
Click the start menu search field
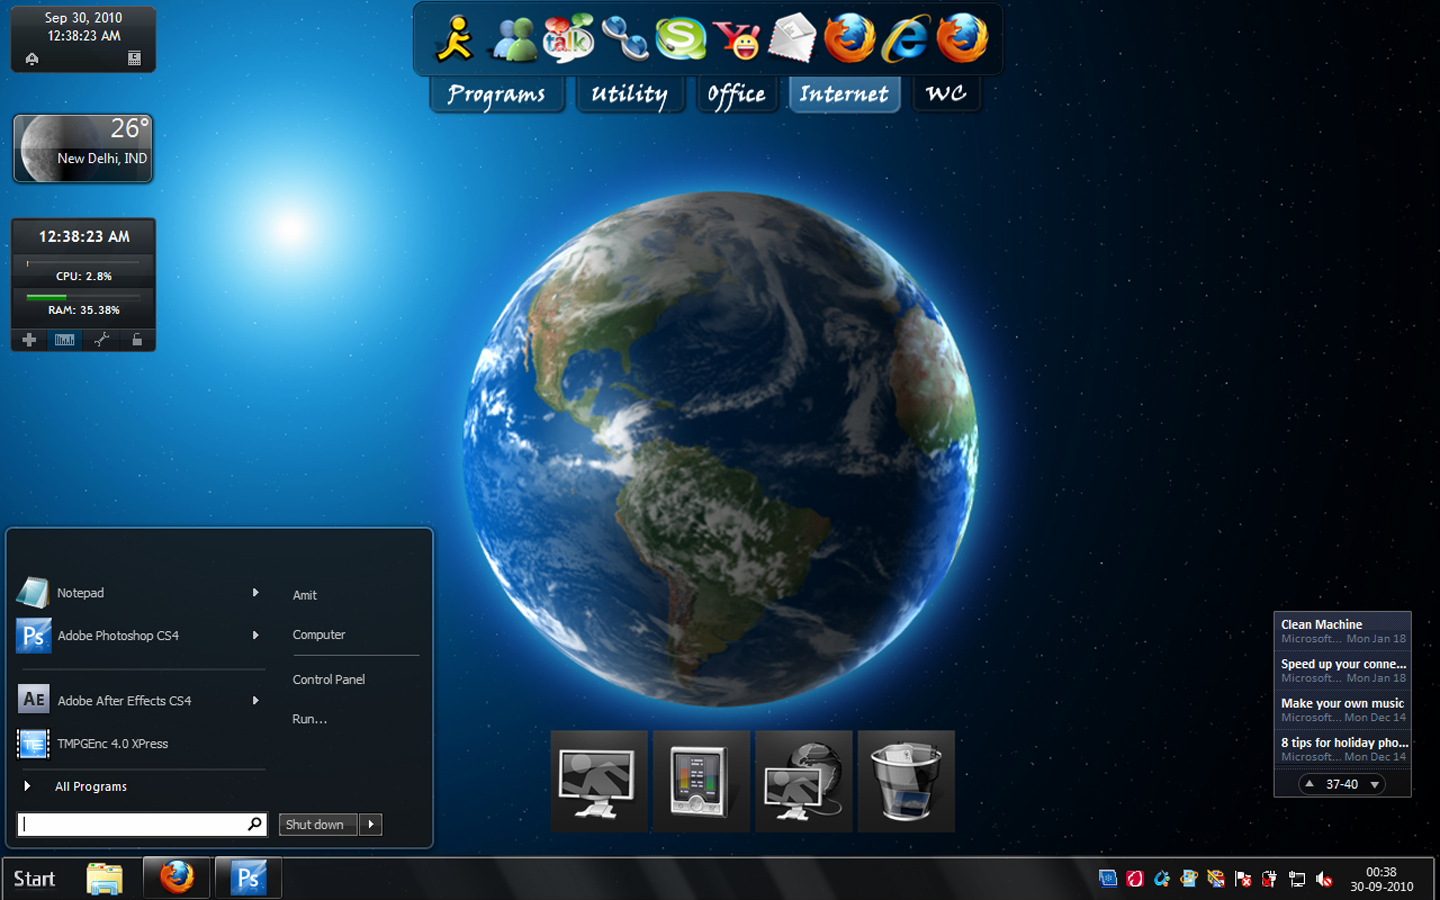pos(142,824)
